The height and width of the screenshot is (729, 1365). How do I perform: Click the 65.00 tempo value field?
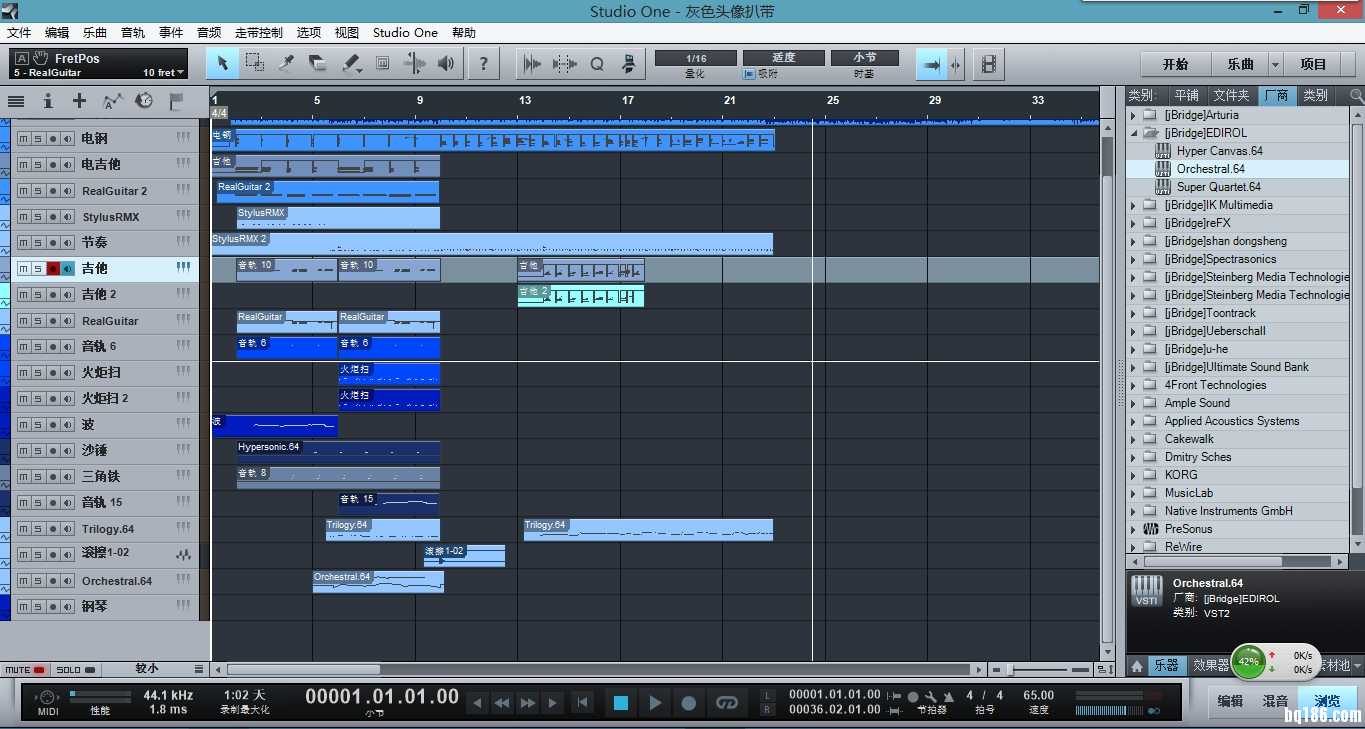point(1038,695)
